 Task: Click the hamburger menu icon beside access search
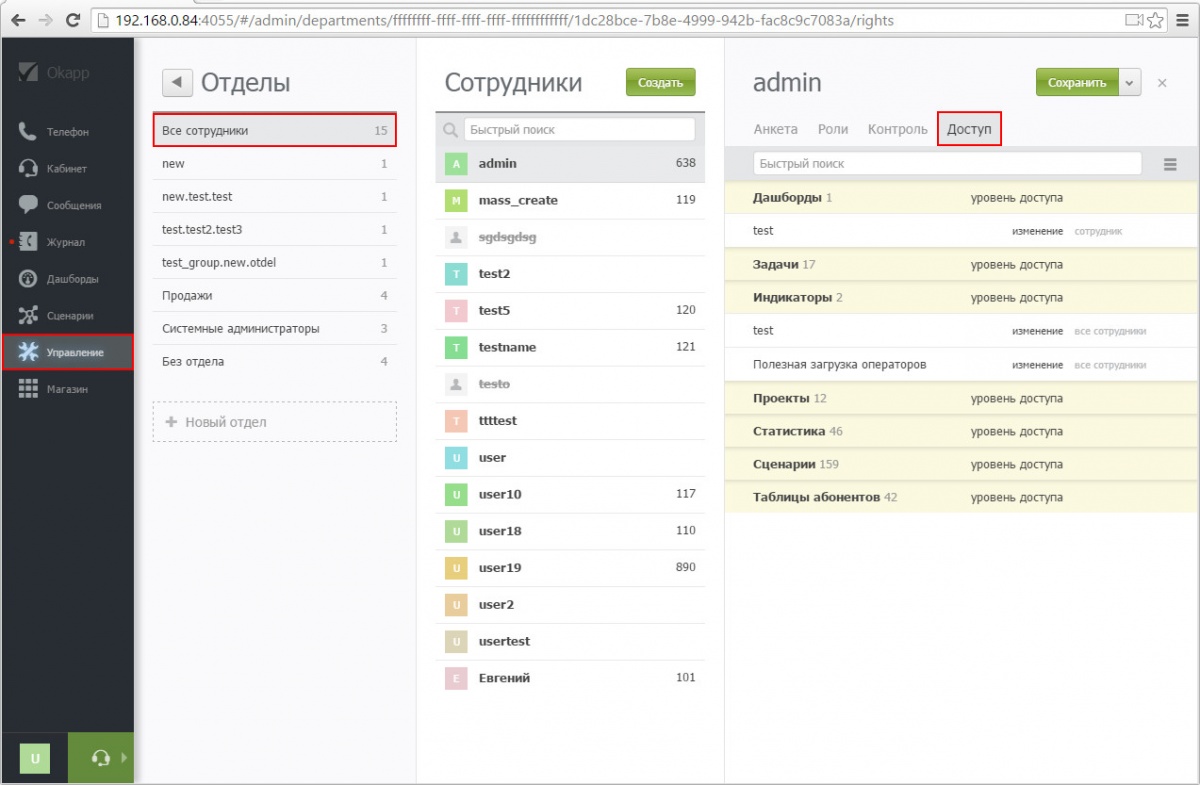1170,164
